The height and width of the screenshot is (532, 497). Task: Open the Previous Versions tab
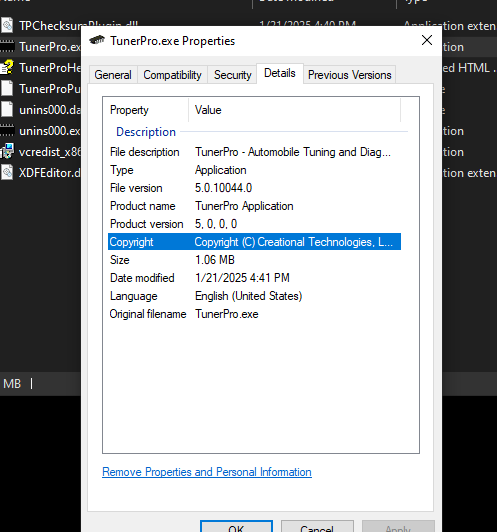coord(350,75)
